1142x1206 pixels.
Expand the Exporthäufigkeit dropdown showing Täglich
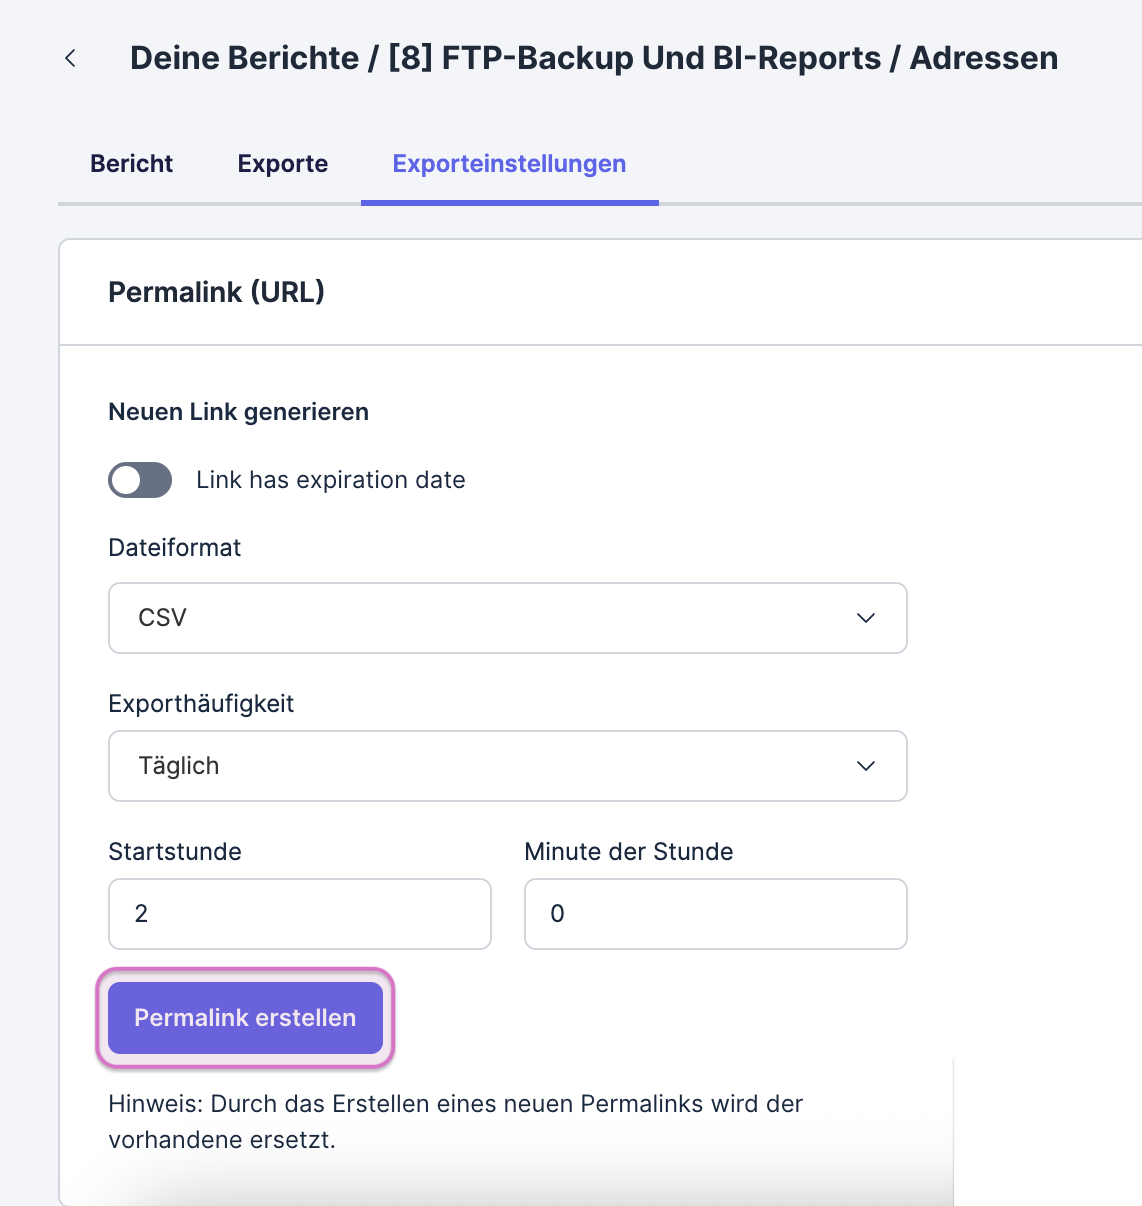coord(507,766)
